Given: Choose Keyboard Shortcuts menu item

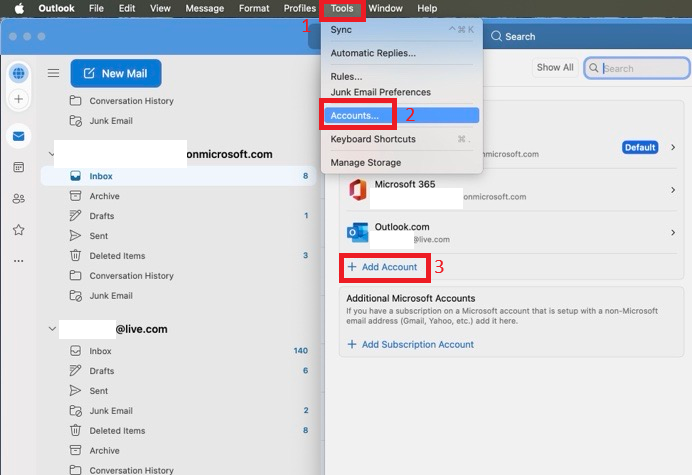Looking at the screenshot, I should coord(402,139).
